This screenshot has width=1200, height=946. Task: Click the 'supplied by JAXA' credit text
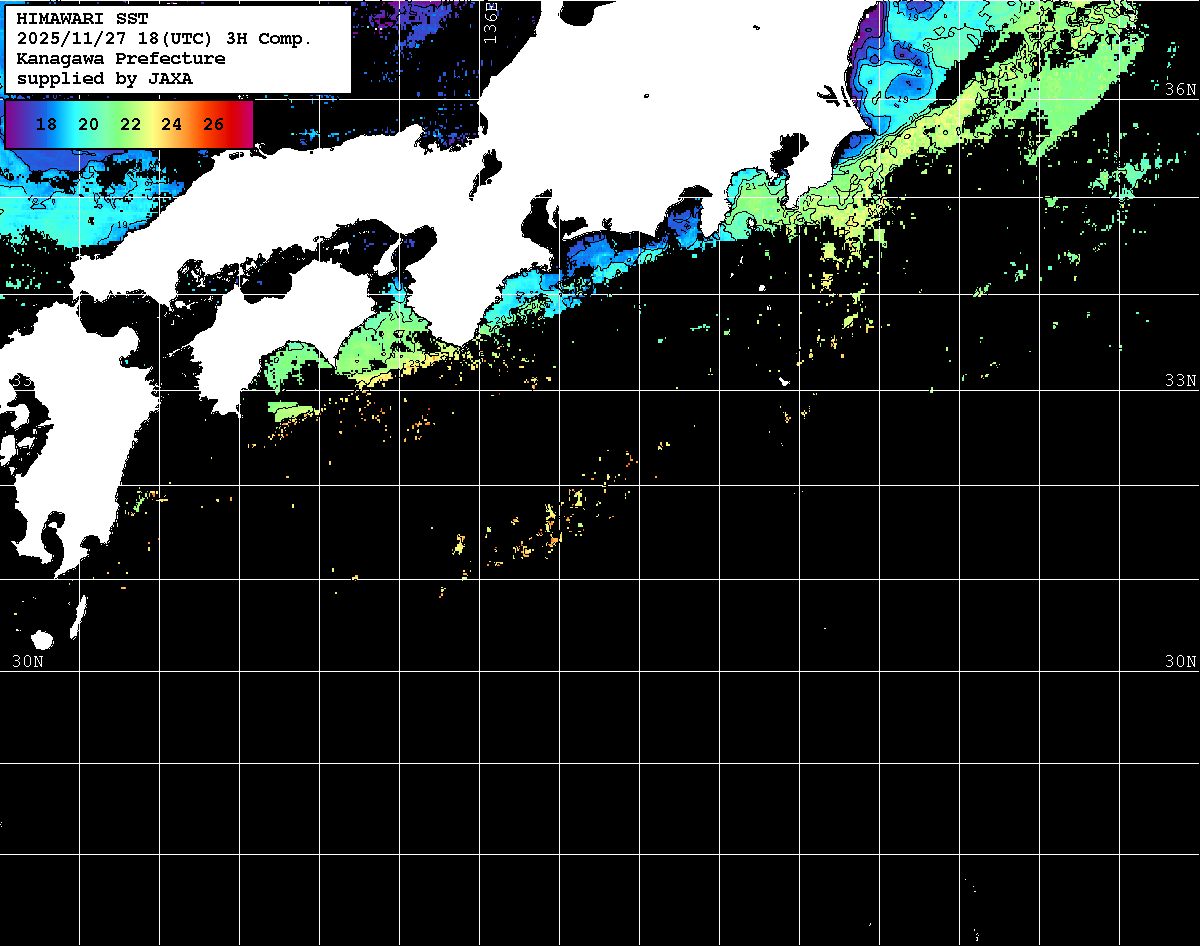point(104,79)
